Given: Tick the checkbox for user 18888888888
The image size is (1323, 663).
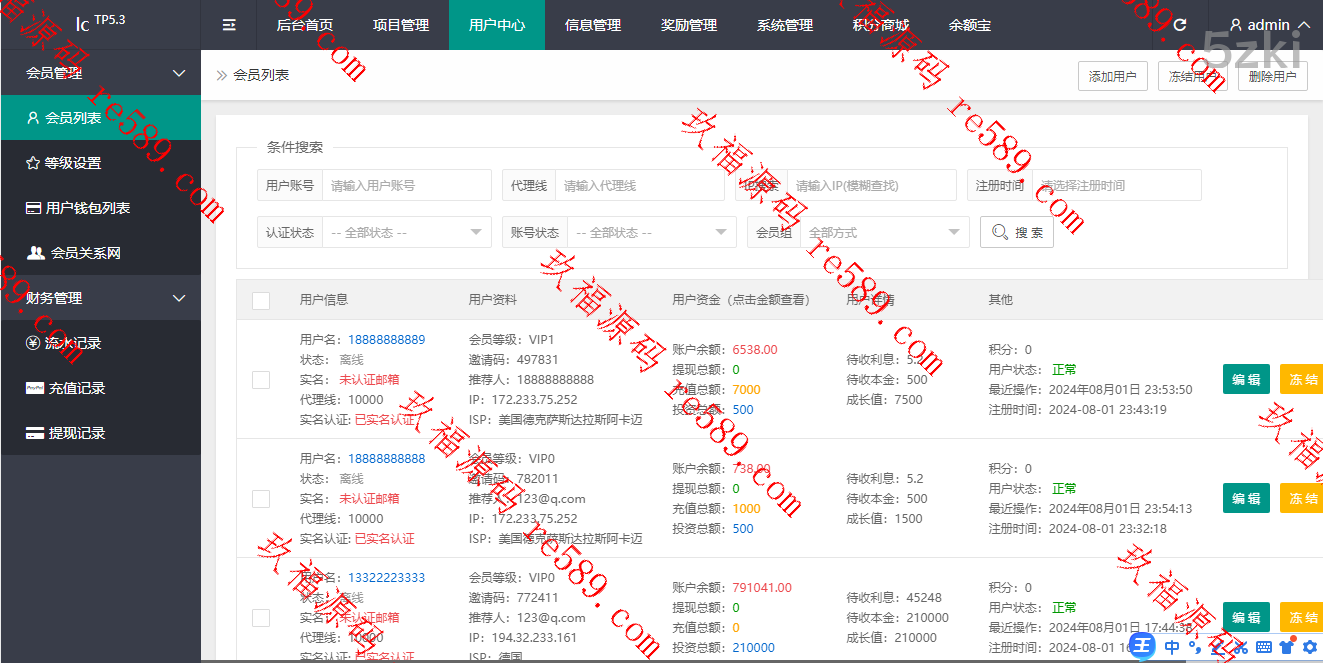Looking at the screenshot, I should 261,498.
